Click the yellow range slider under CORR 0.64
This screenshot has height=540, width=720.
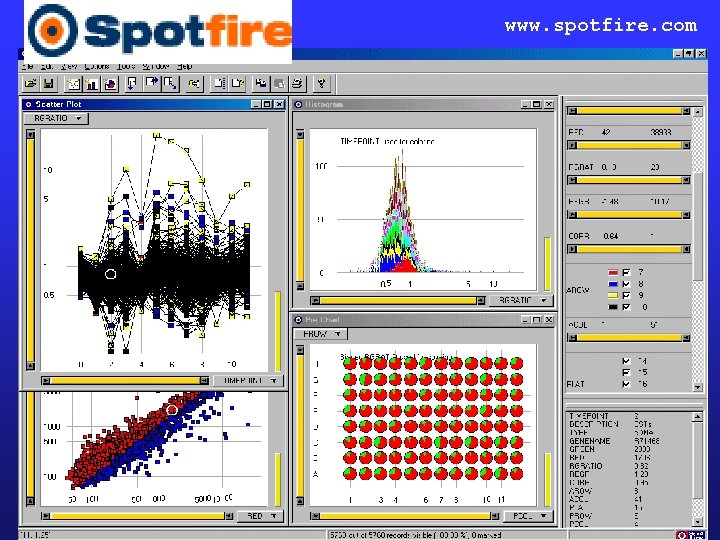coord(629,249)
